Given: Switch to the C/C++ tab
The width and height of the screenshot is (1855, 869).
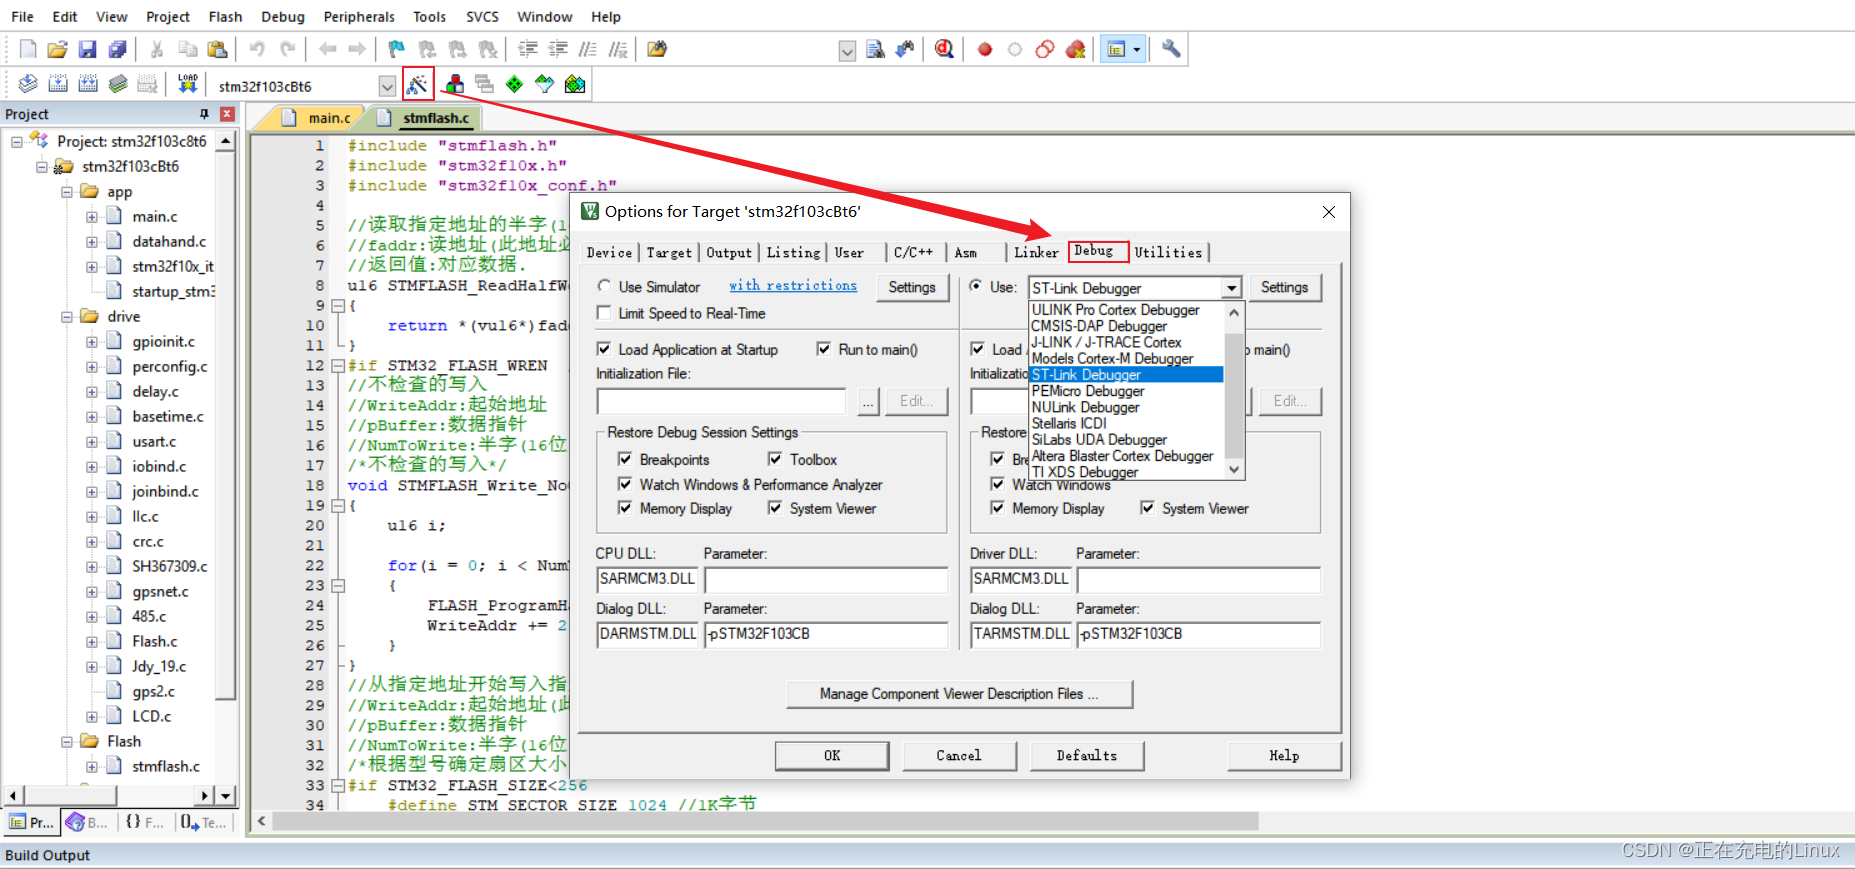Looking at the screenshot, I should pyautogui.click(x=913, y=252).
